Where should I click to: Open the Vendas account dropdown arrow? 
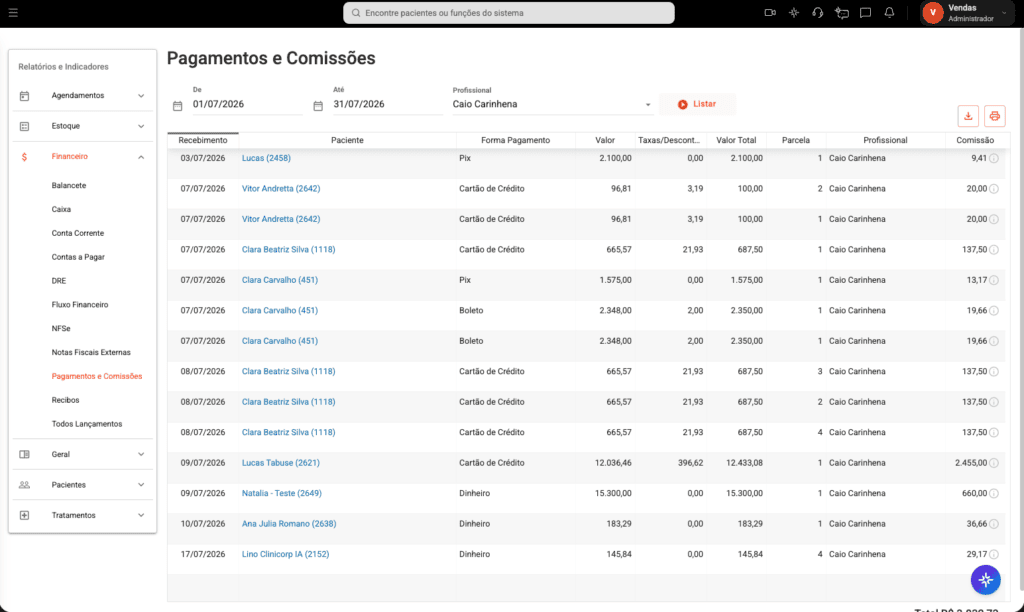point(1004,13)
